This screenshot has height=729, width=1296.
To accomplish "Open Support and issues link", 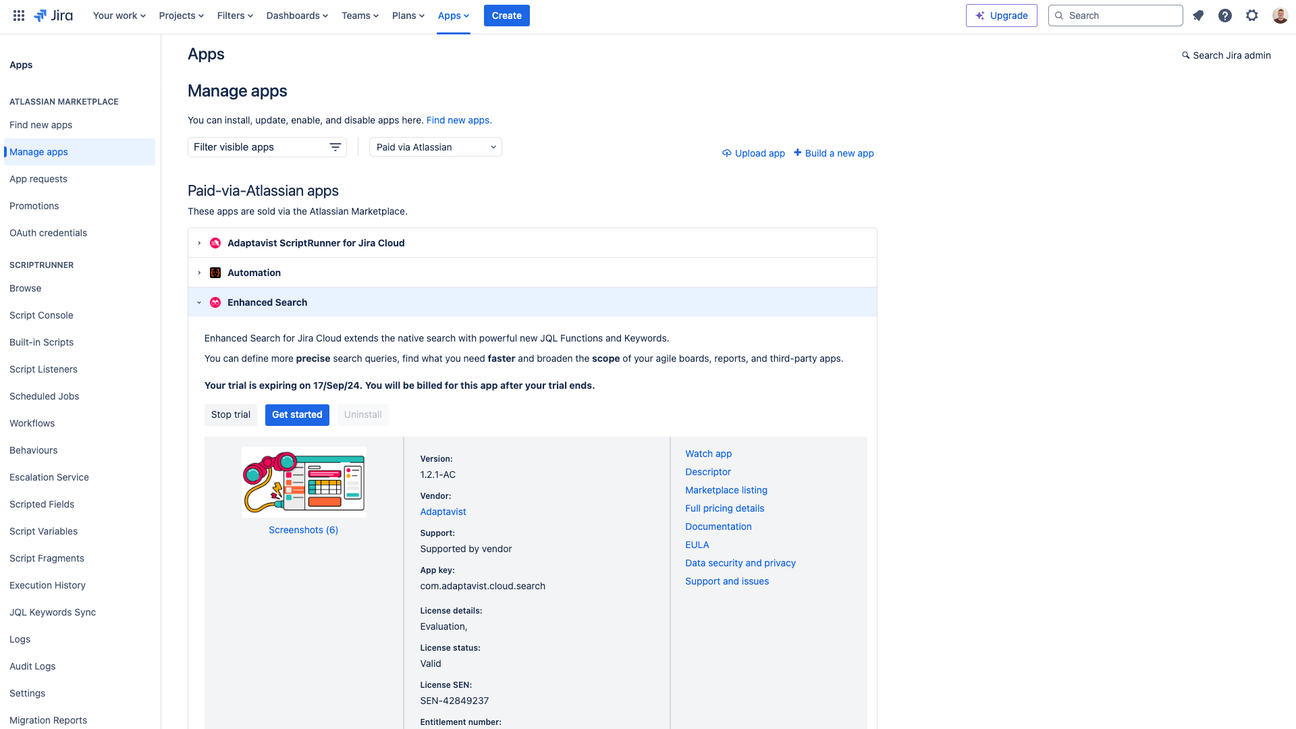I will tap(727, 581).
